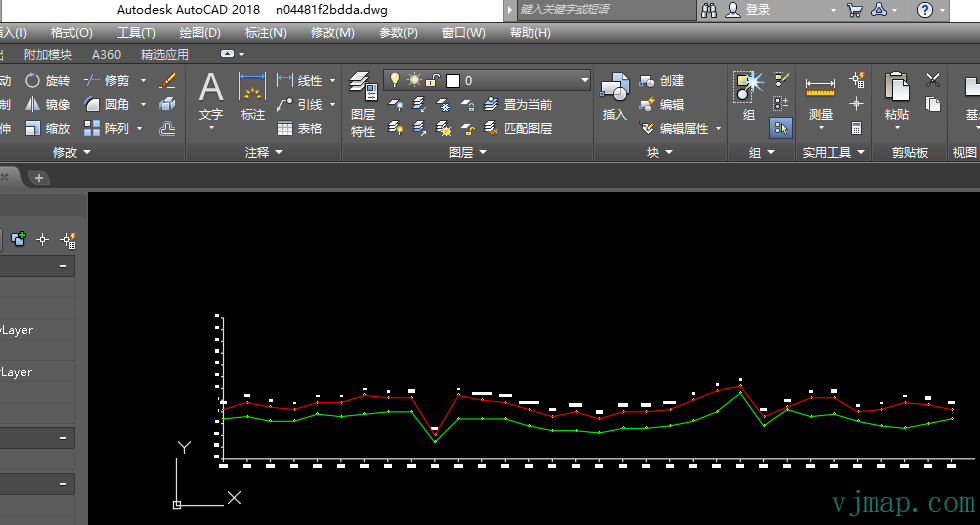Click the Explode cube icon
The height and width of the screenshot is (525, 980).
tap(167, 104)
